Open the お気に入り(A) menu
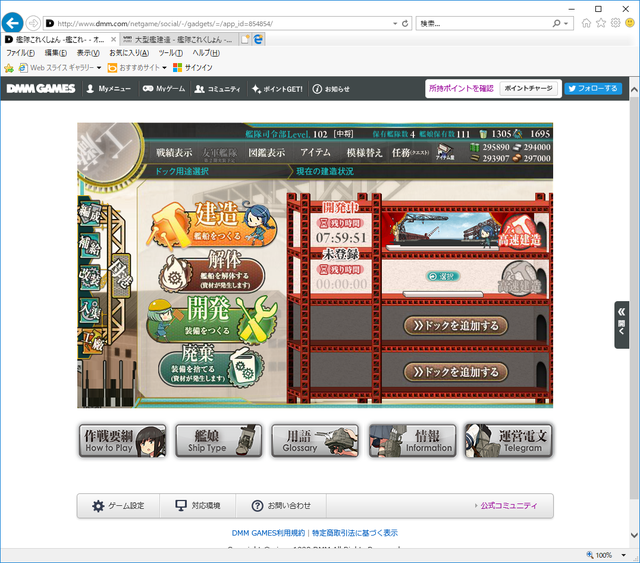 [x=129, y=53]
